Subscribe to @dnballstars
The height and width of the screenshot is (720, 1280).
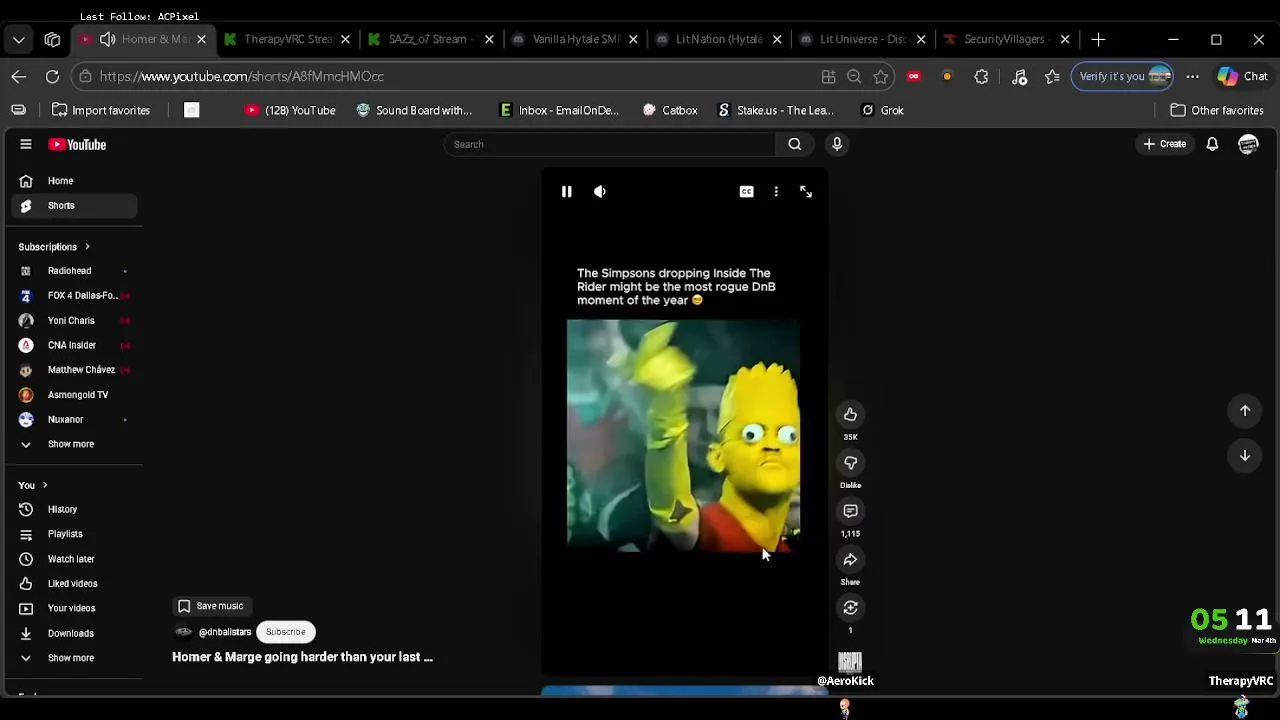click(x=285, y=632)
